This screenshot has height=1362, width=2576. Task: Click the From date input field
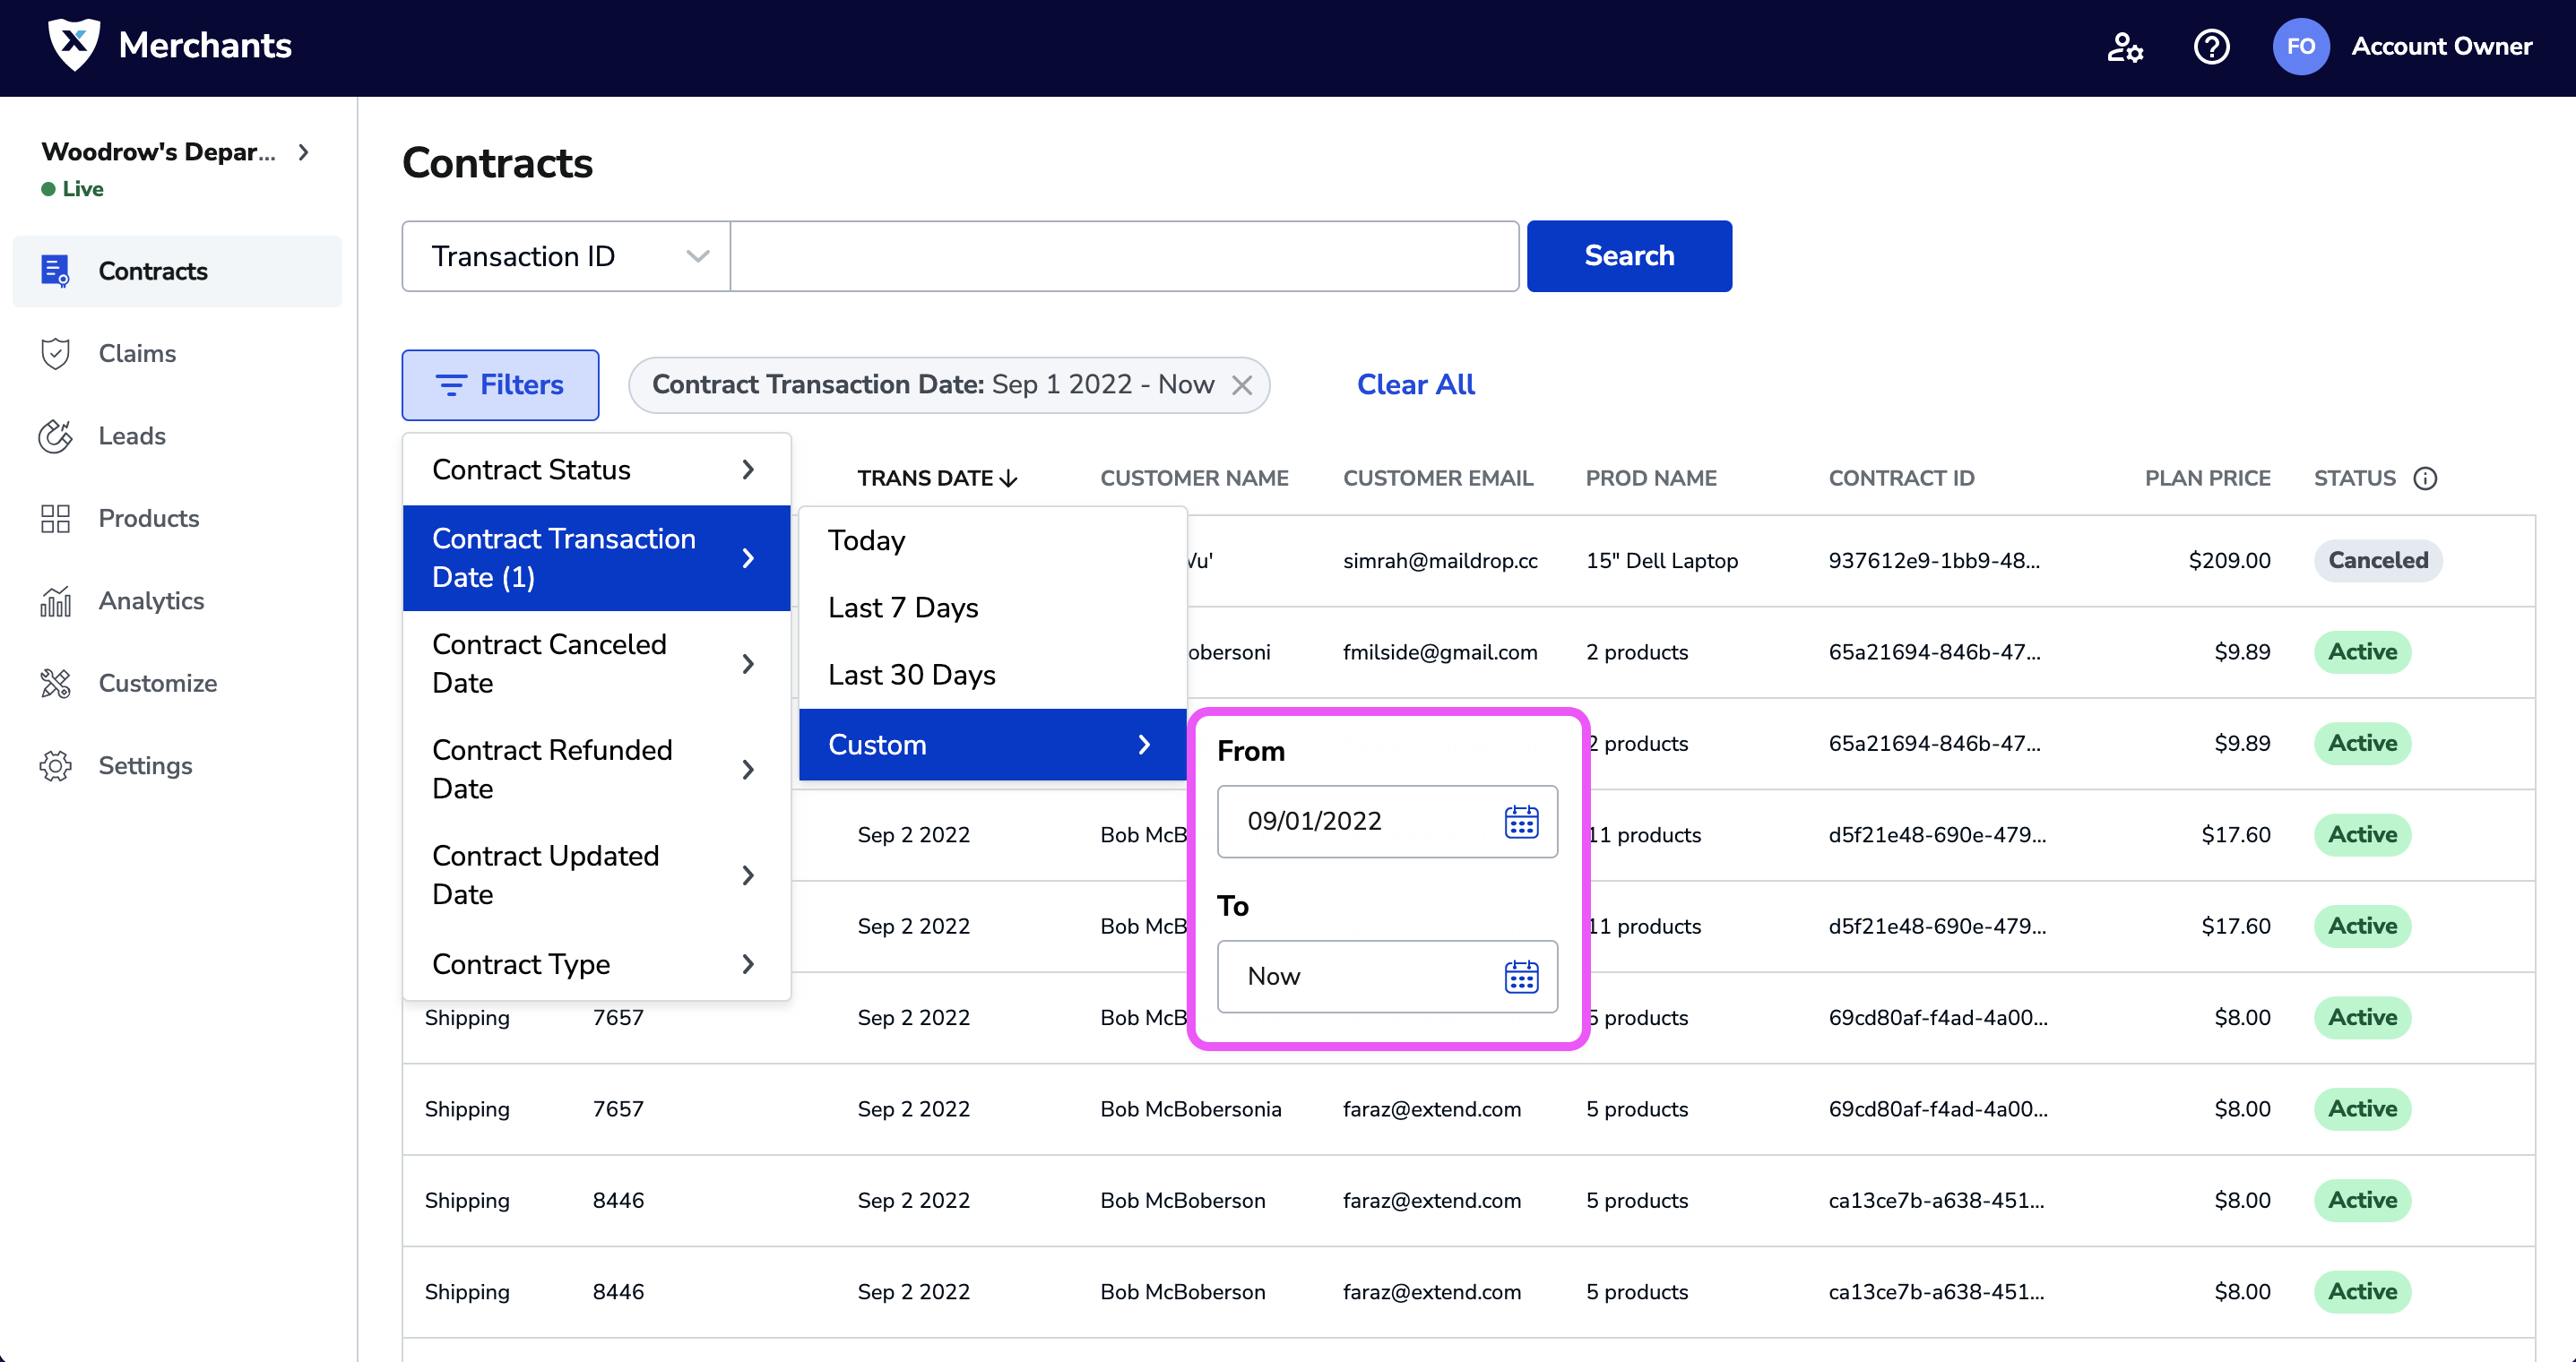(x=1360, y=822)
